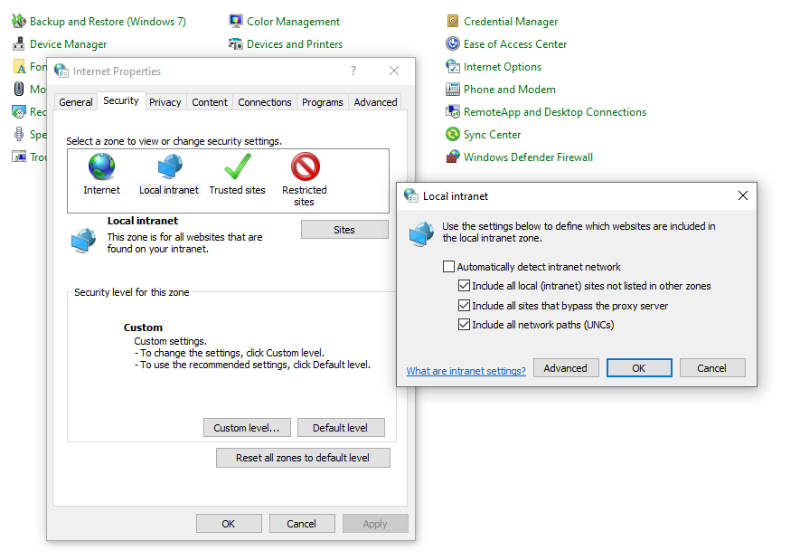The width and height of the screenshot is (800, 560).
Task: Select the Restricted sites zone icon
Action: click(304, 167)
